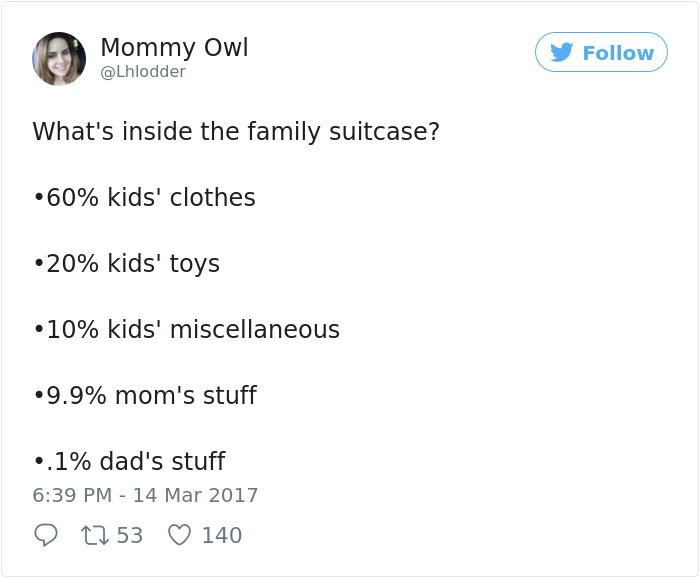Show the 53 retweets count

click(130, 536)
